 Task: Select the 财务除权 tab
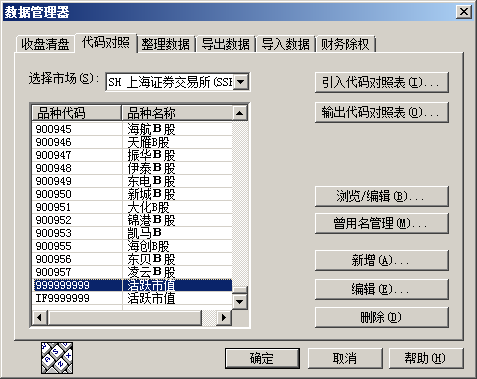(x=345, y=44)
